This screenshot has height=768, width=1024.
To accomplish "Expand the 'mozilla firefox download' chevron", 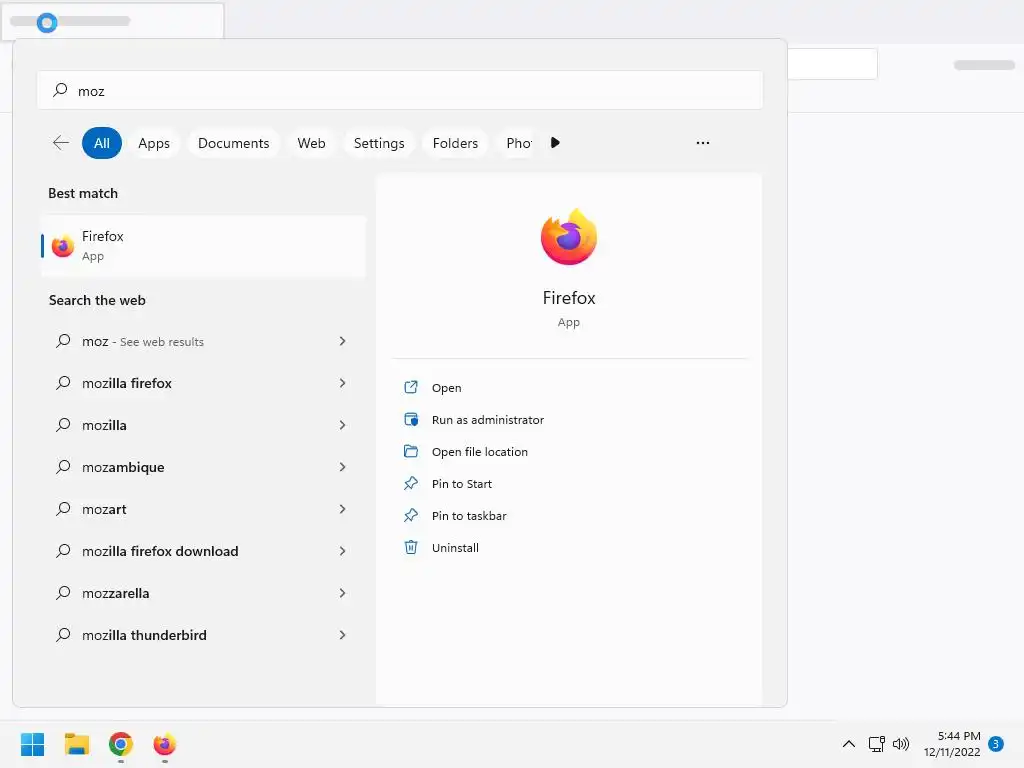I will click(342, 551).
